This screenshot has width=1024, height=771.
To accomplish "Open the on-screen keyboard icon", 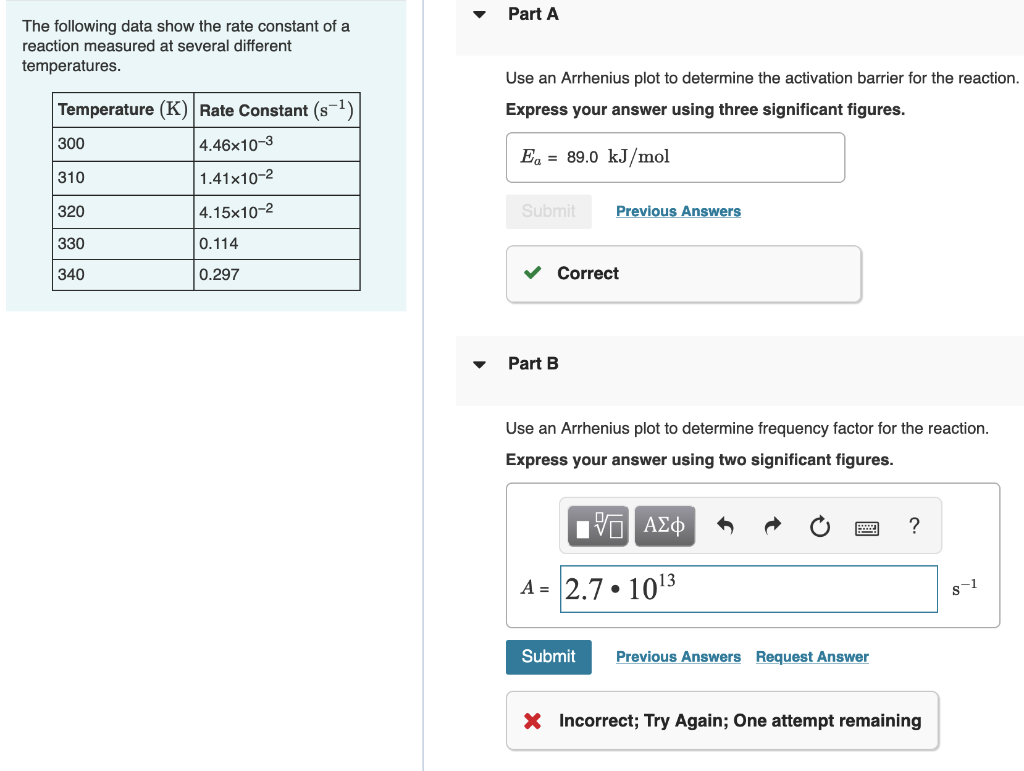I will tap(866, 526).
